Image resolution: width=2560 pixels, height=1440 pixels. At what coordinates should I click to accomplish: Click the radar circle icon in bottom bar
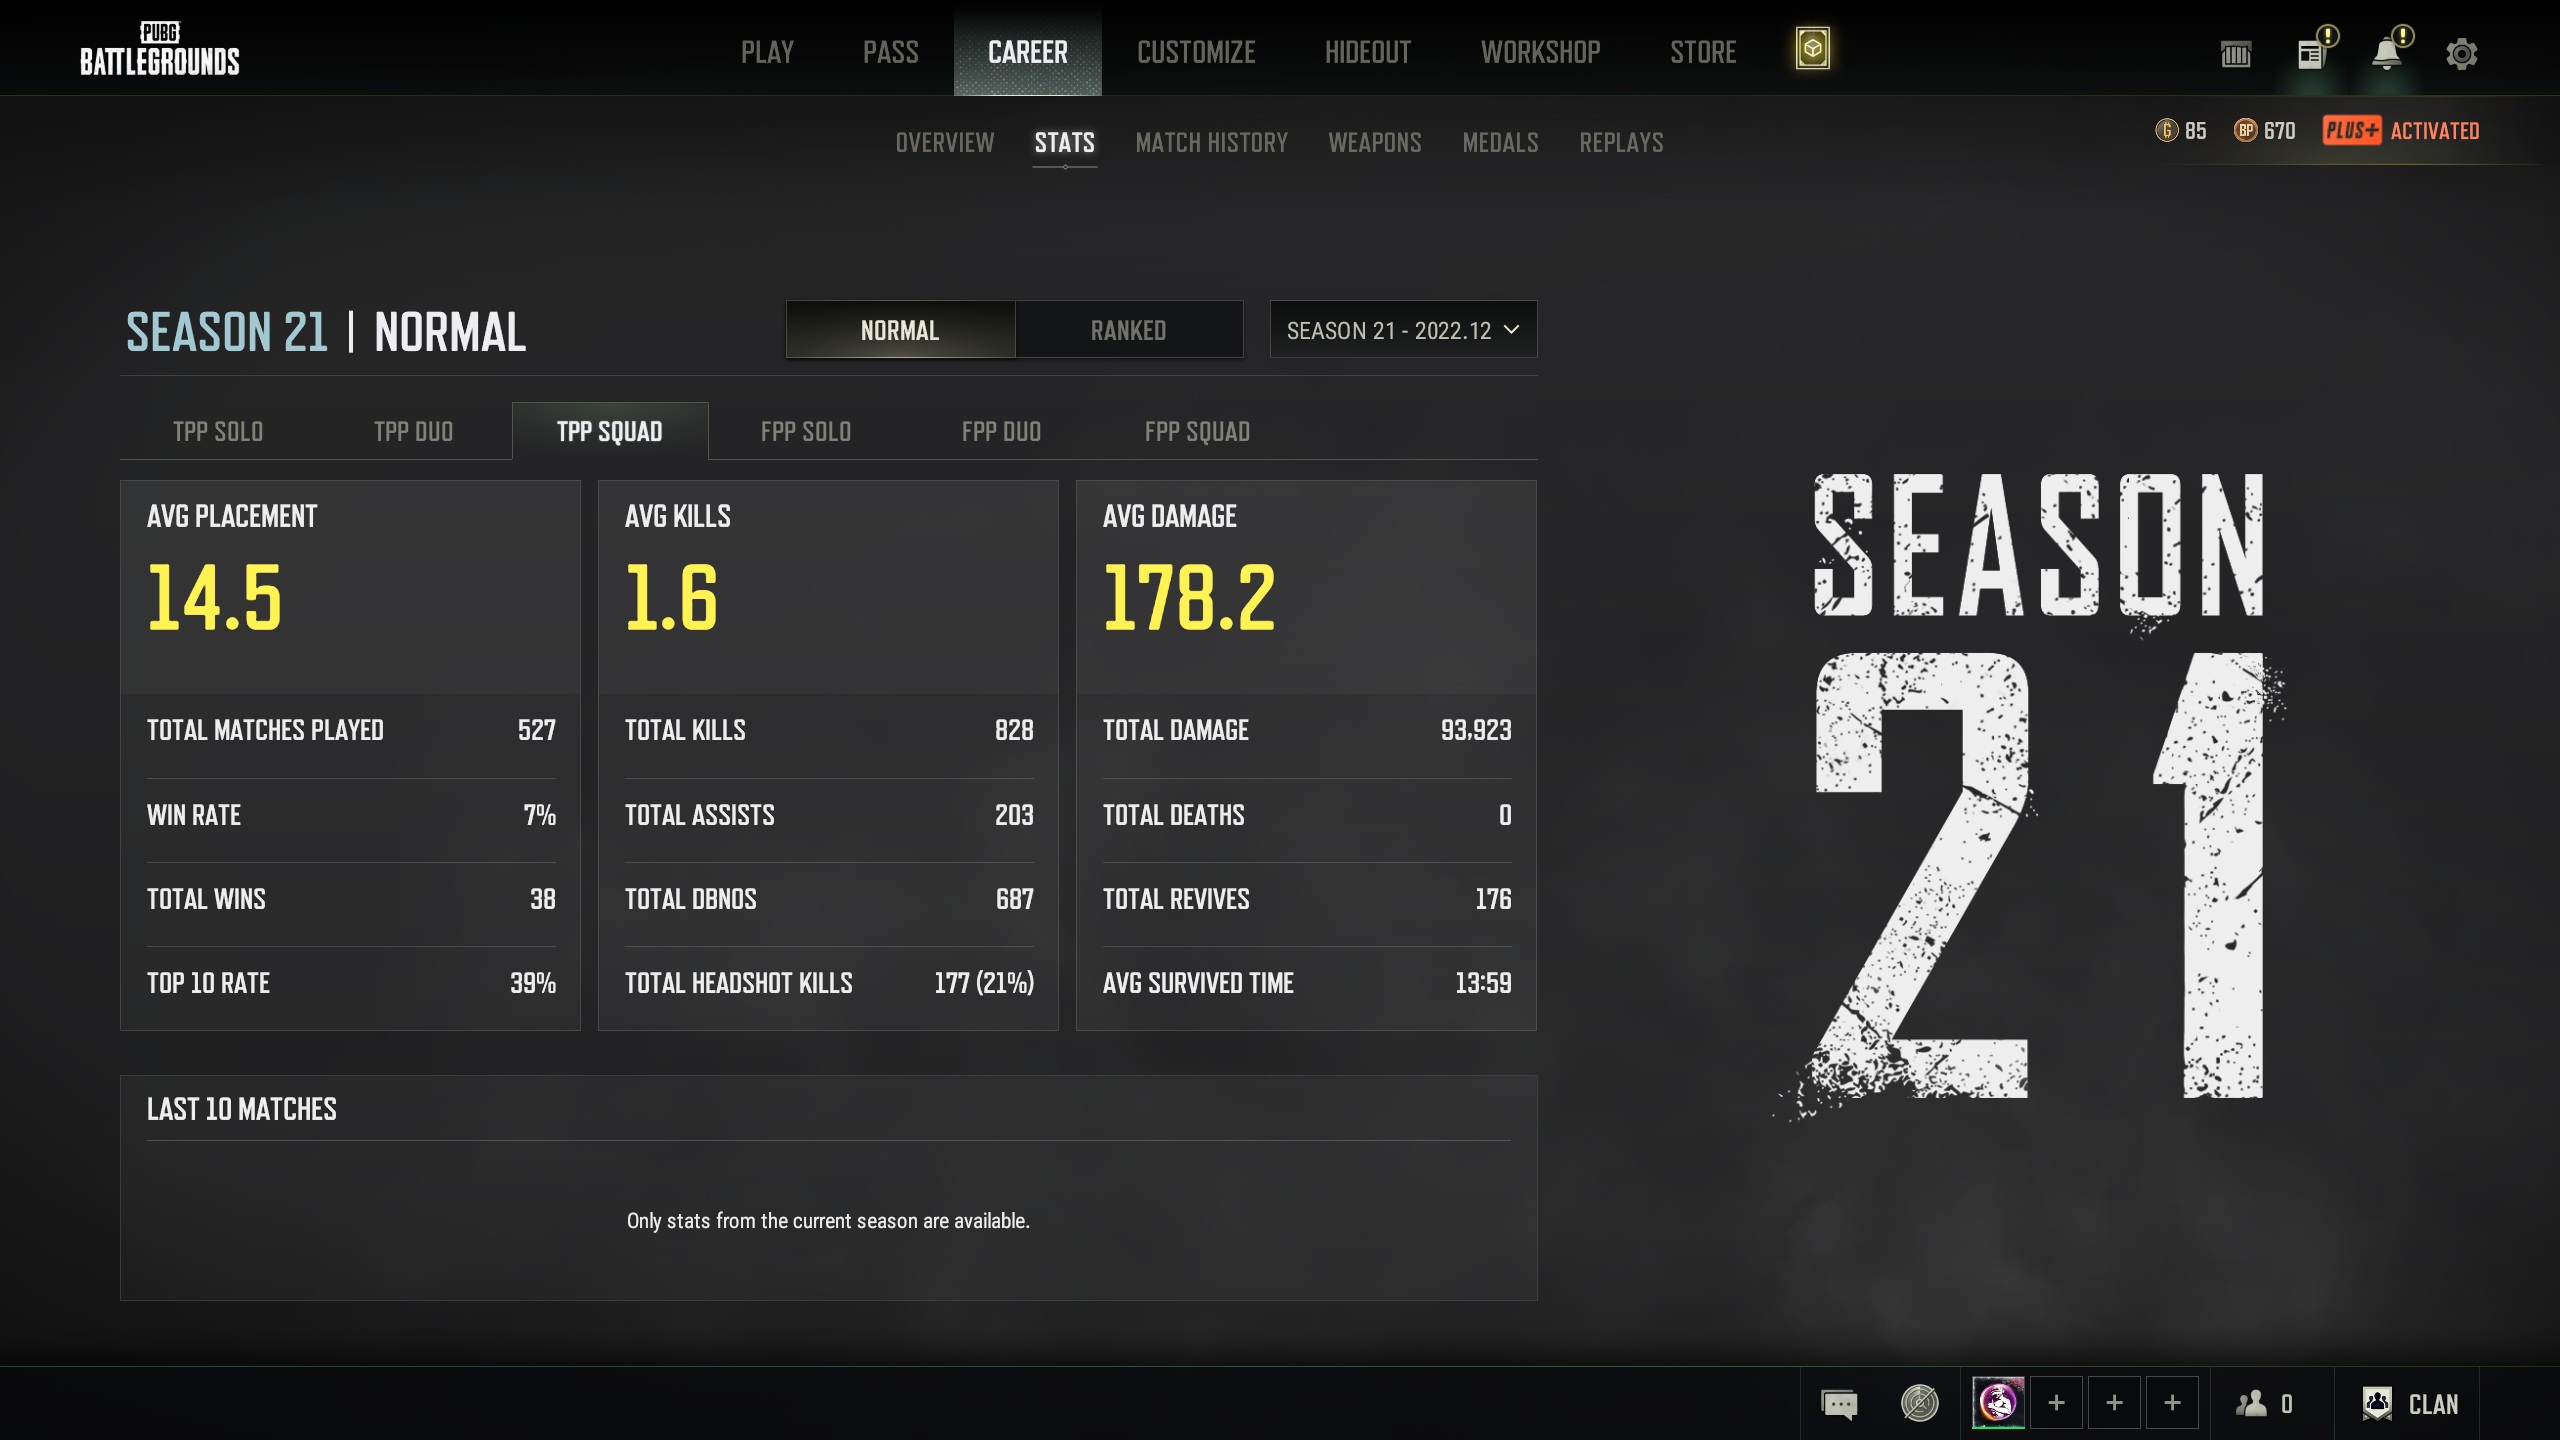[1919, 1404]
